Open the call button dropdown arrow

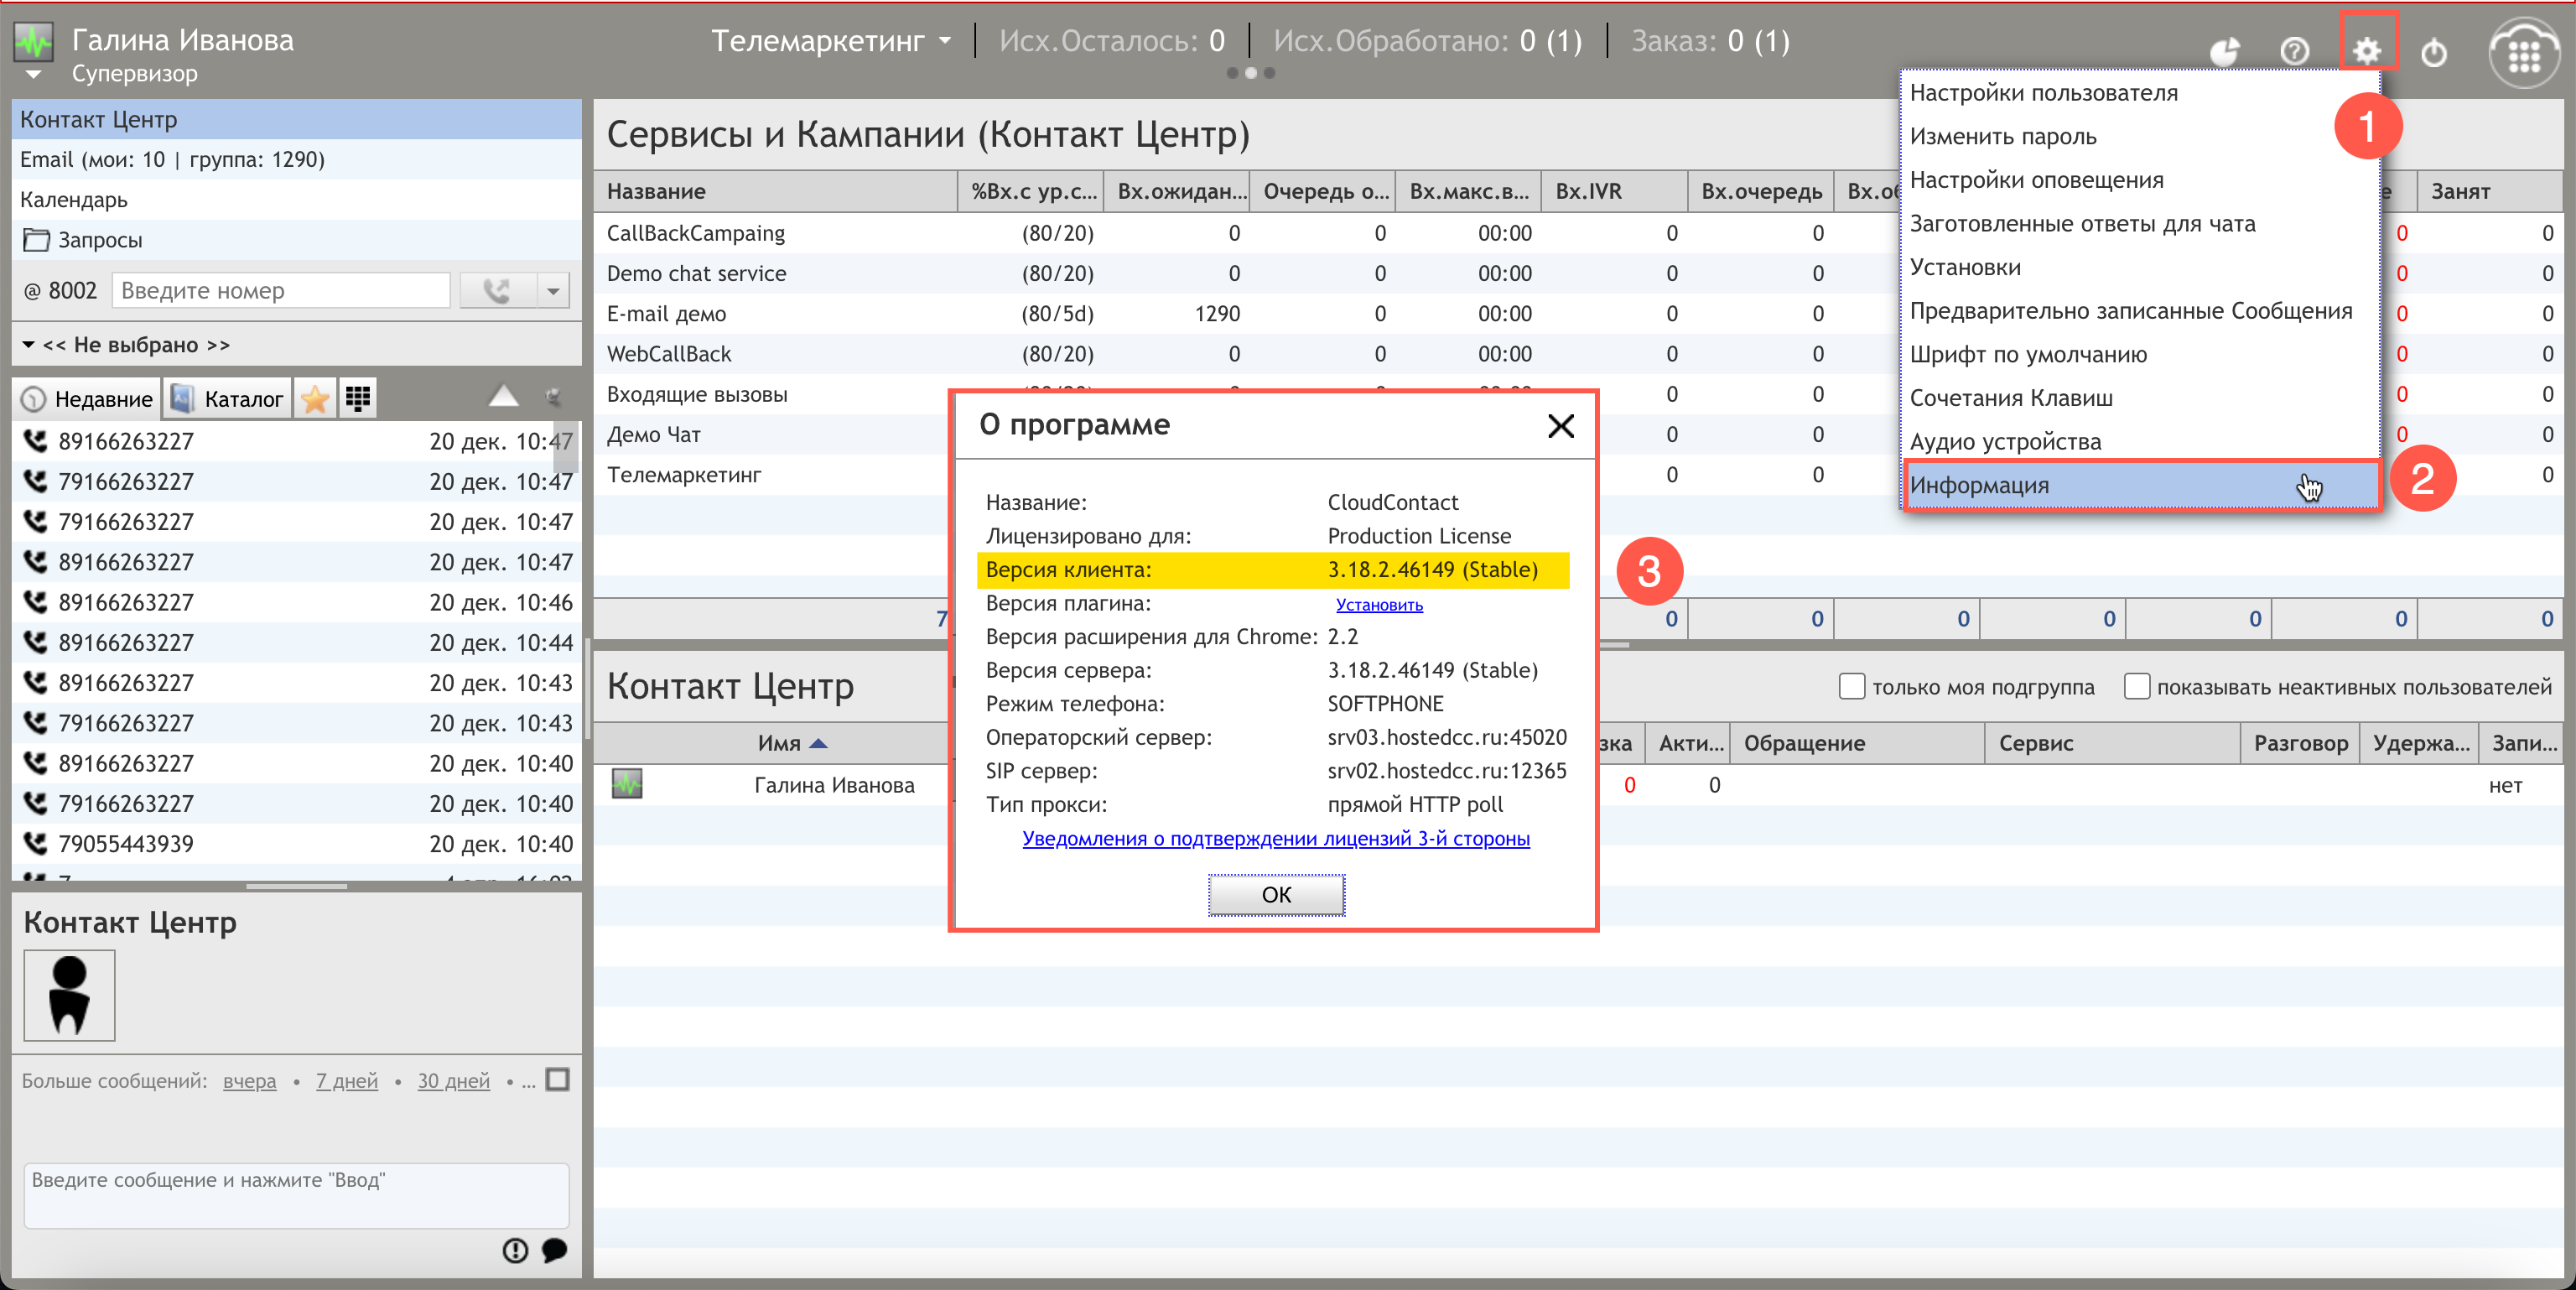553,291
